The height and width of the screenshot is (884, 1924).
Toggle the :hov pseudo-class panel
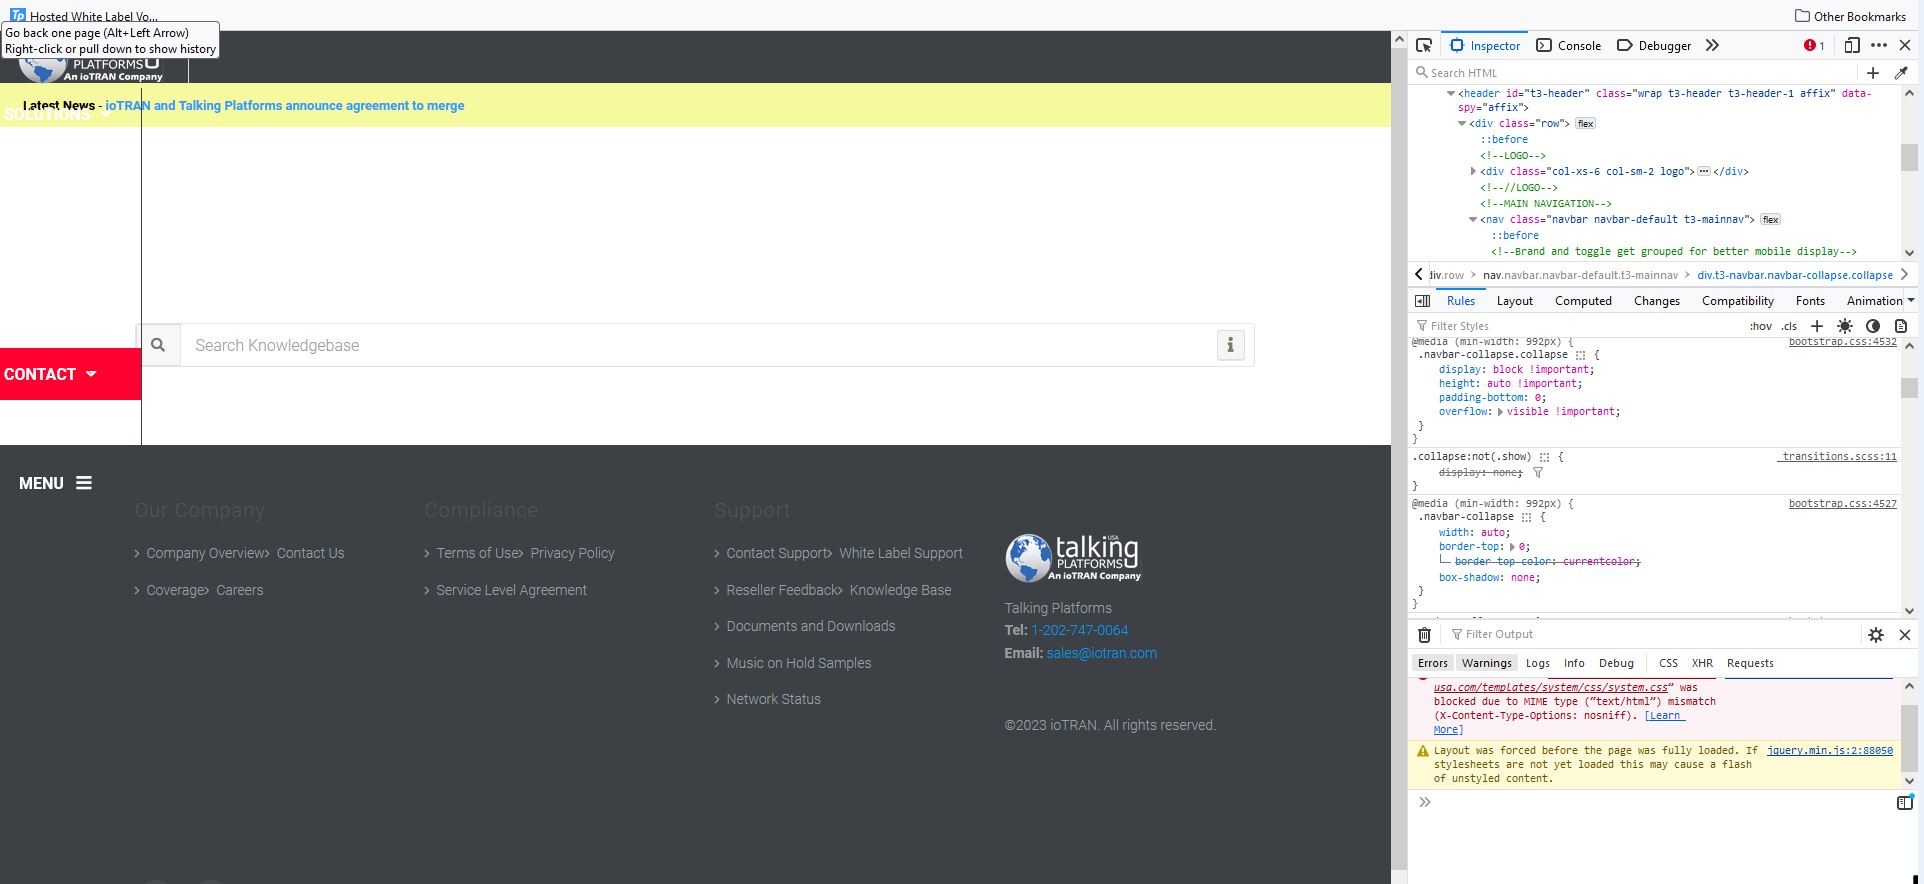pyautogui.click(x=1761, y=326)
